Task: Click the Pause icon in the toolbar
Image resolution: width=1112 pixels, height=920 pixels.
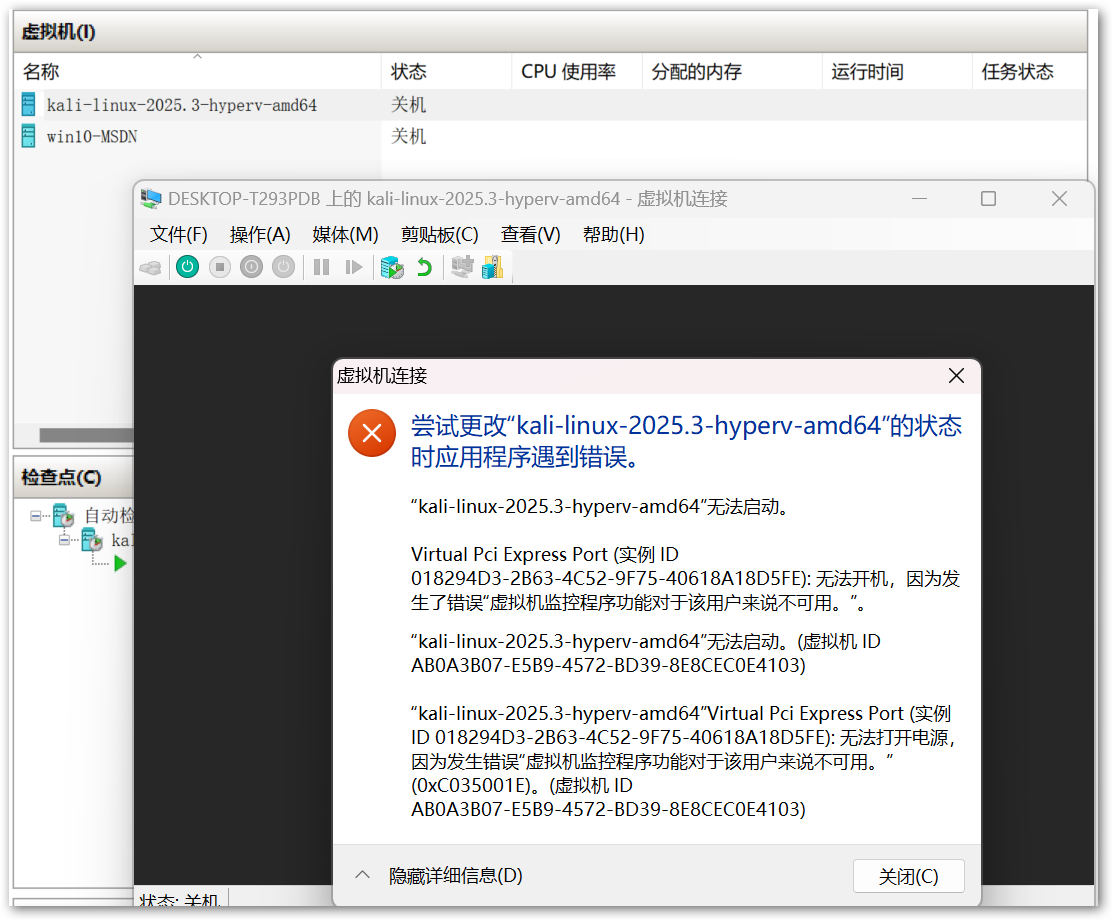Action: tap(321, 267)
